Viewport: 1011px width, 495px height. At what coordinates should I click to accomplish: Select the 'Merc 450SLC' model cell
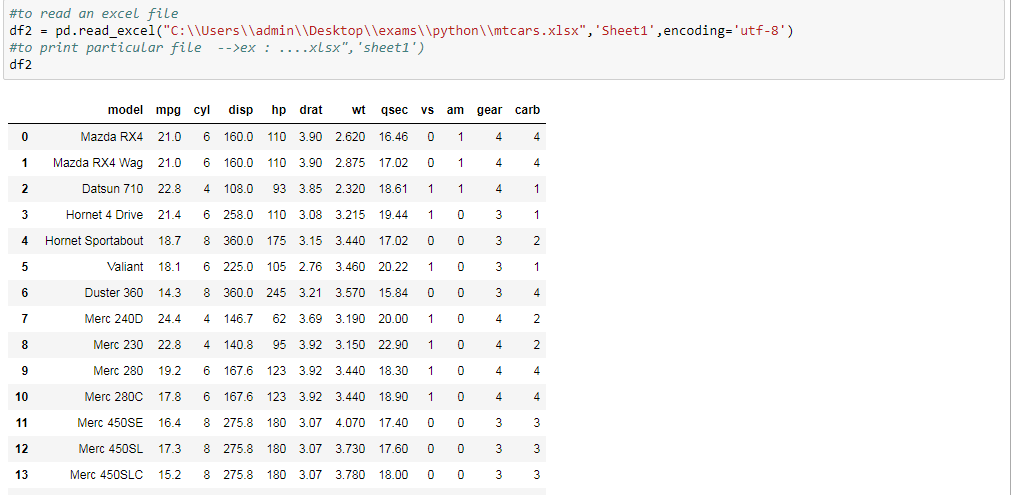click(107, 475)
